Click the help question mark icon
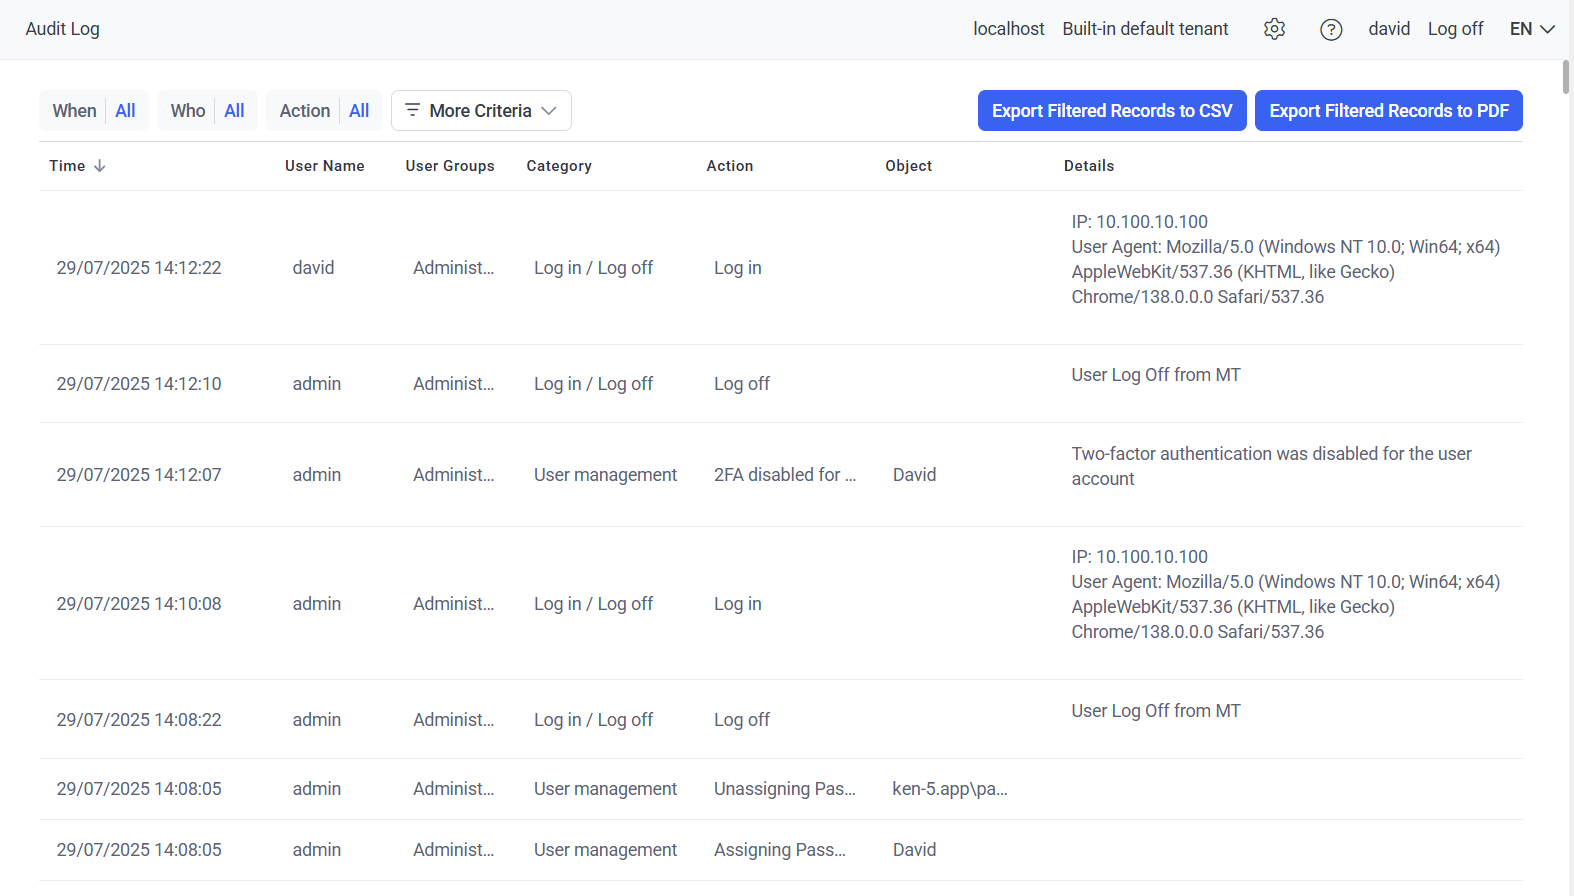1574x896 pixels. [x=1331, y=29]
